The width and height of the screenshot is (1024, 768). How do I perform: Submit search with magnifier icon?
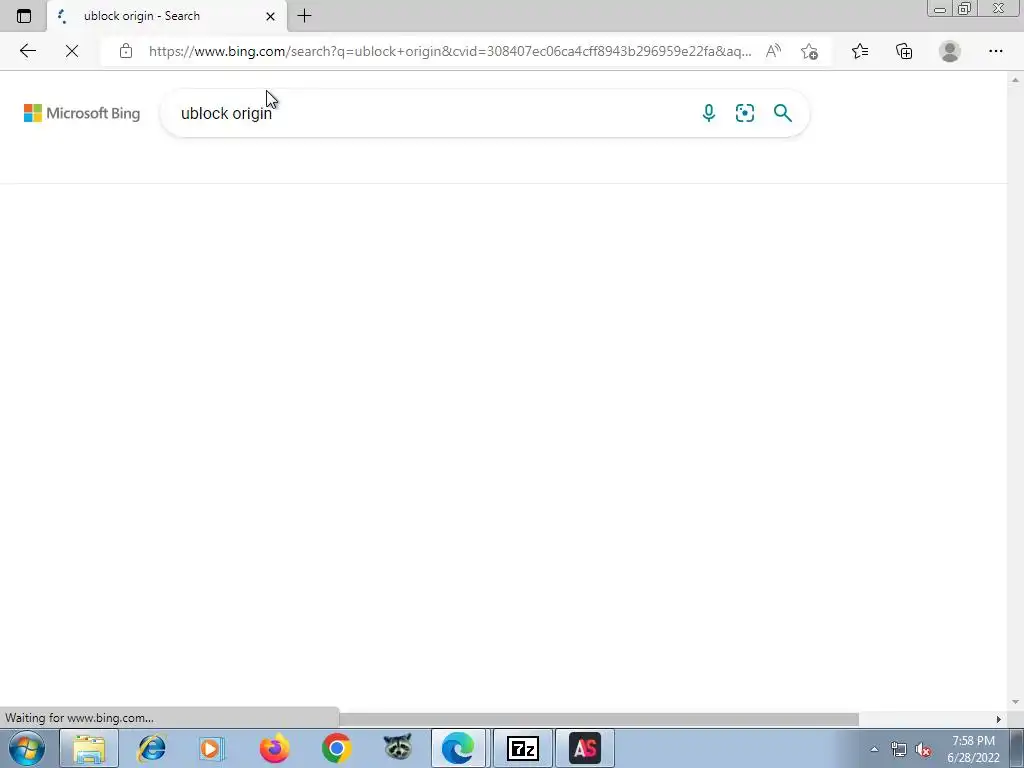click(x=782, y=113)
